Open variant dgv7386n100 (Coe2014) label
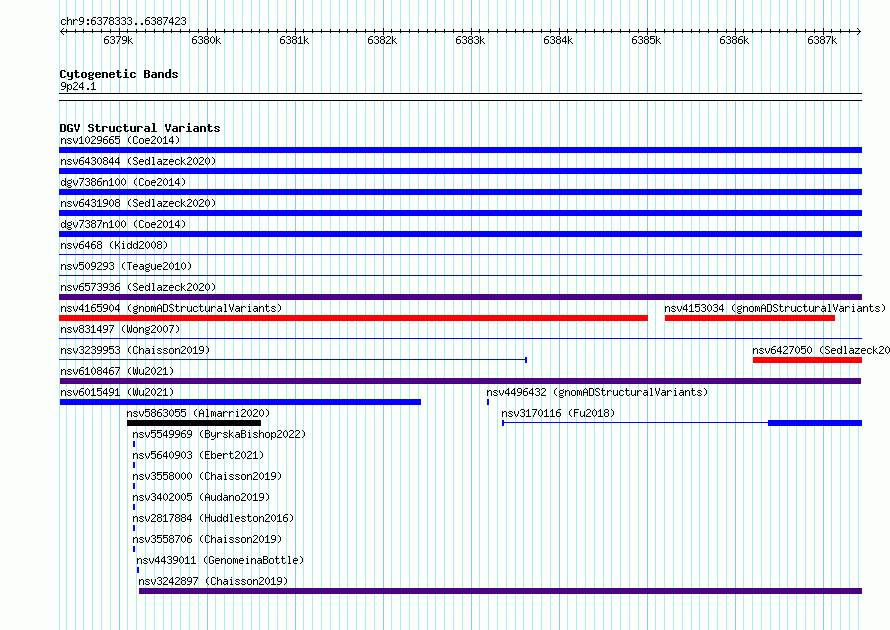890x630 pixels. pos(123,182)
